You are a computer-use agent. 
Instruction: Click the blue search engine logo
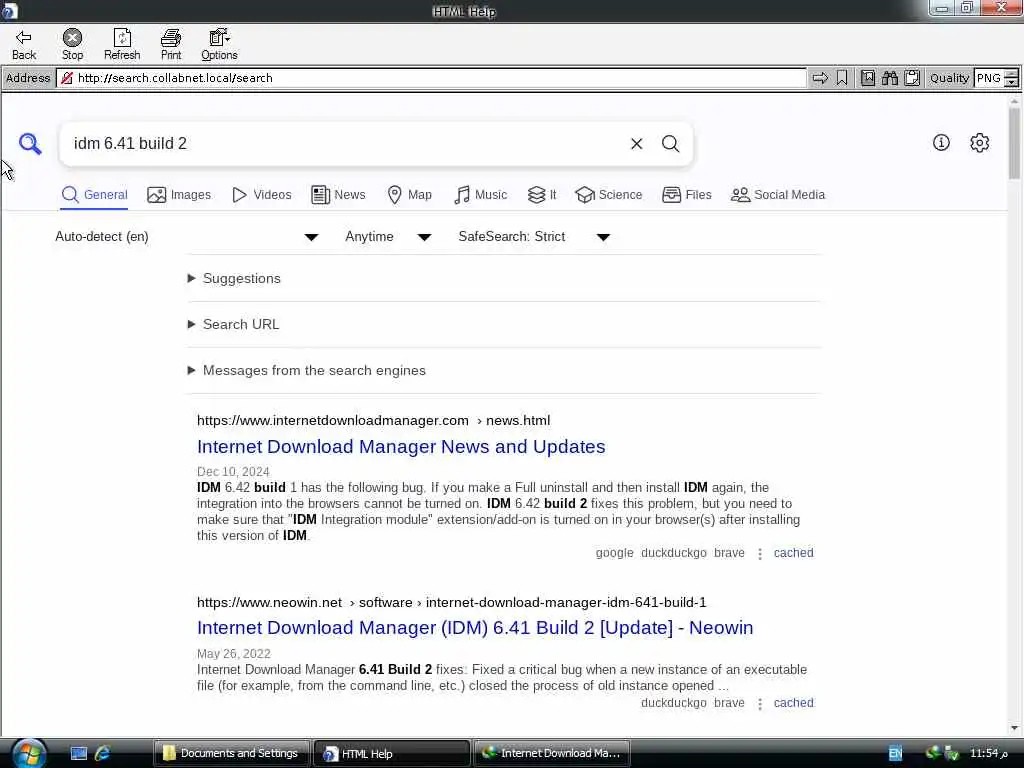click(30, 143)
